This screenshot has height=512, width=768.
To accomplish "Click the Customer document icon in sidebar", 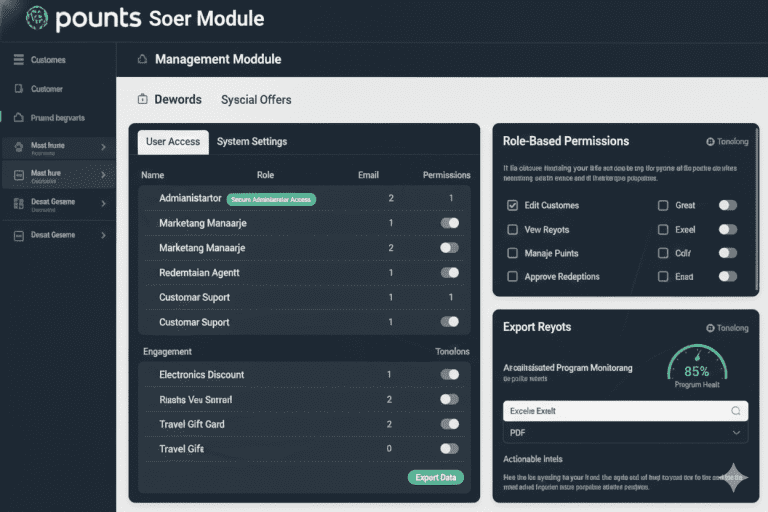I will [x=18, y=89].
